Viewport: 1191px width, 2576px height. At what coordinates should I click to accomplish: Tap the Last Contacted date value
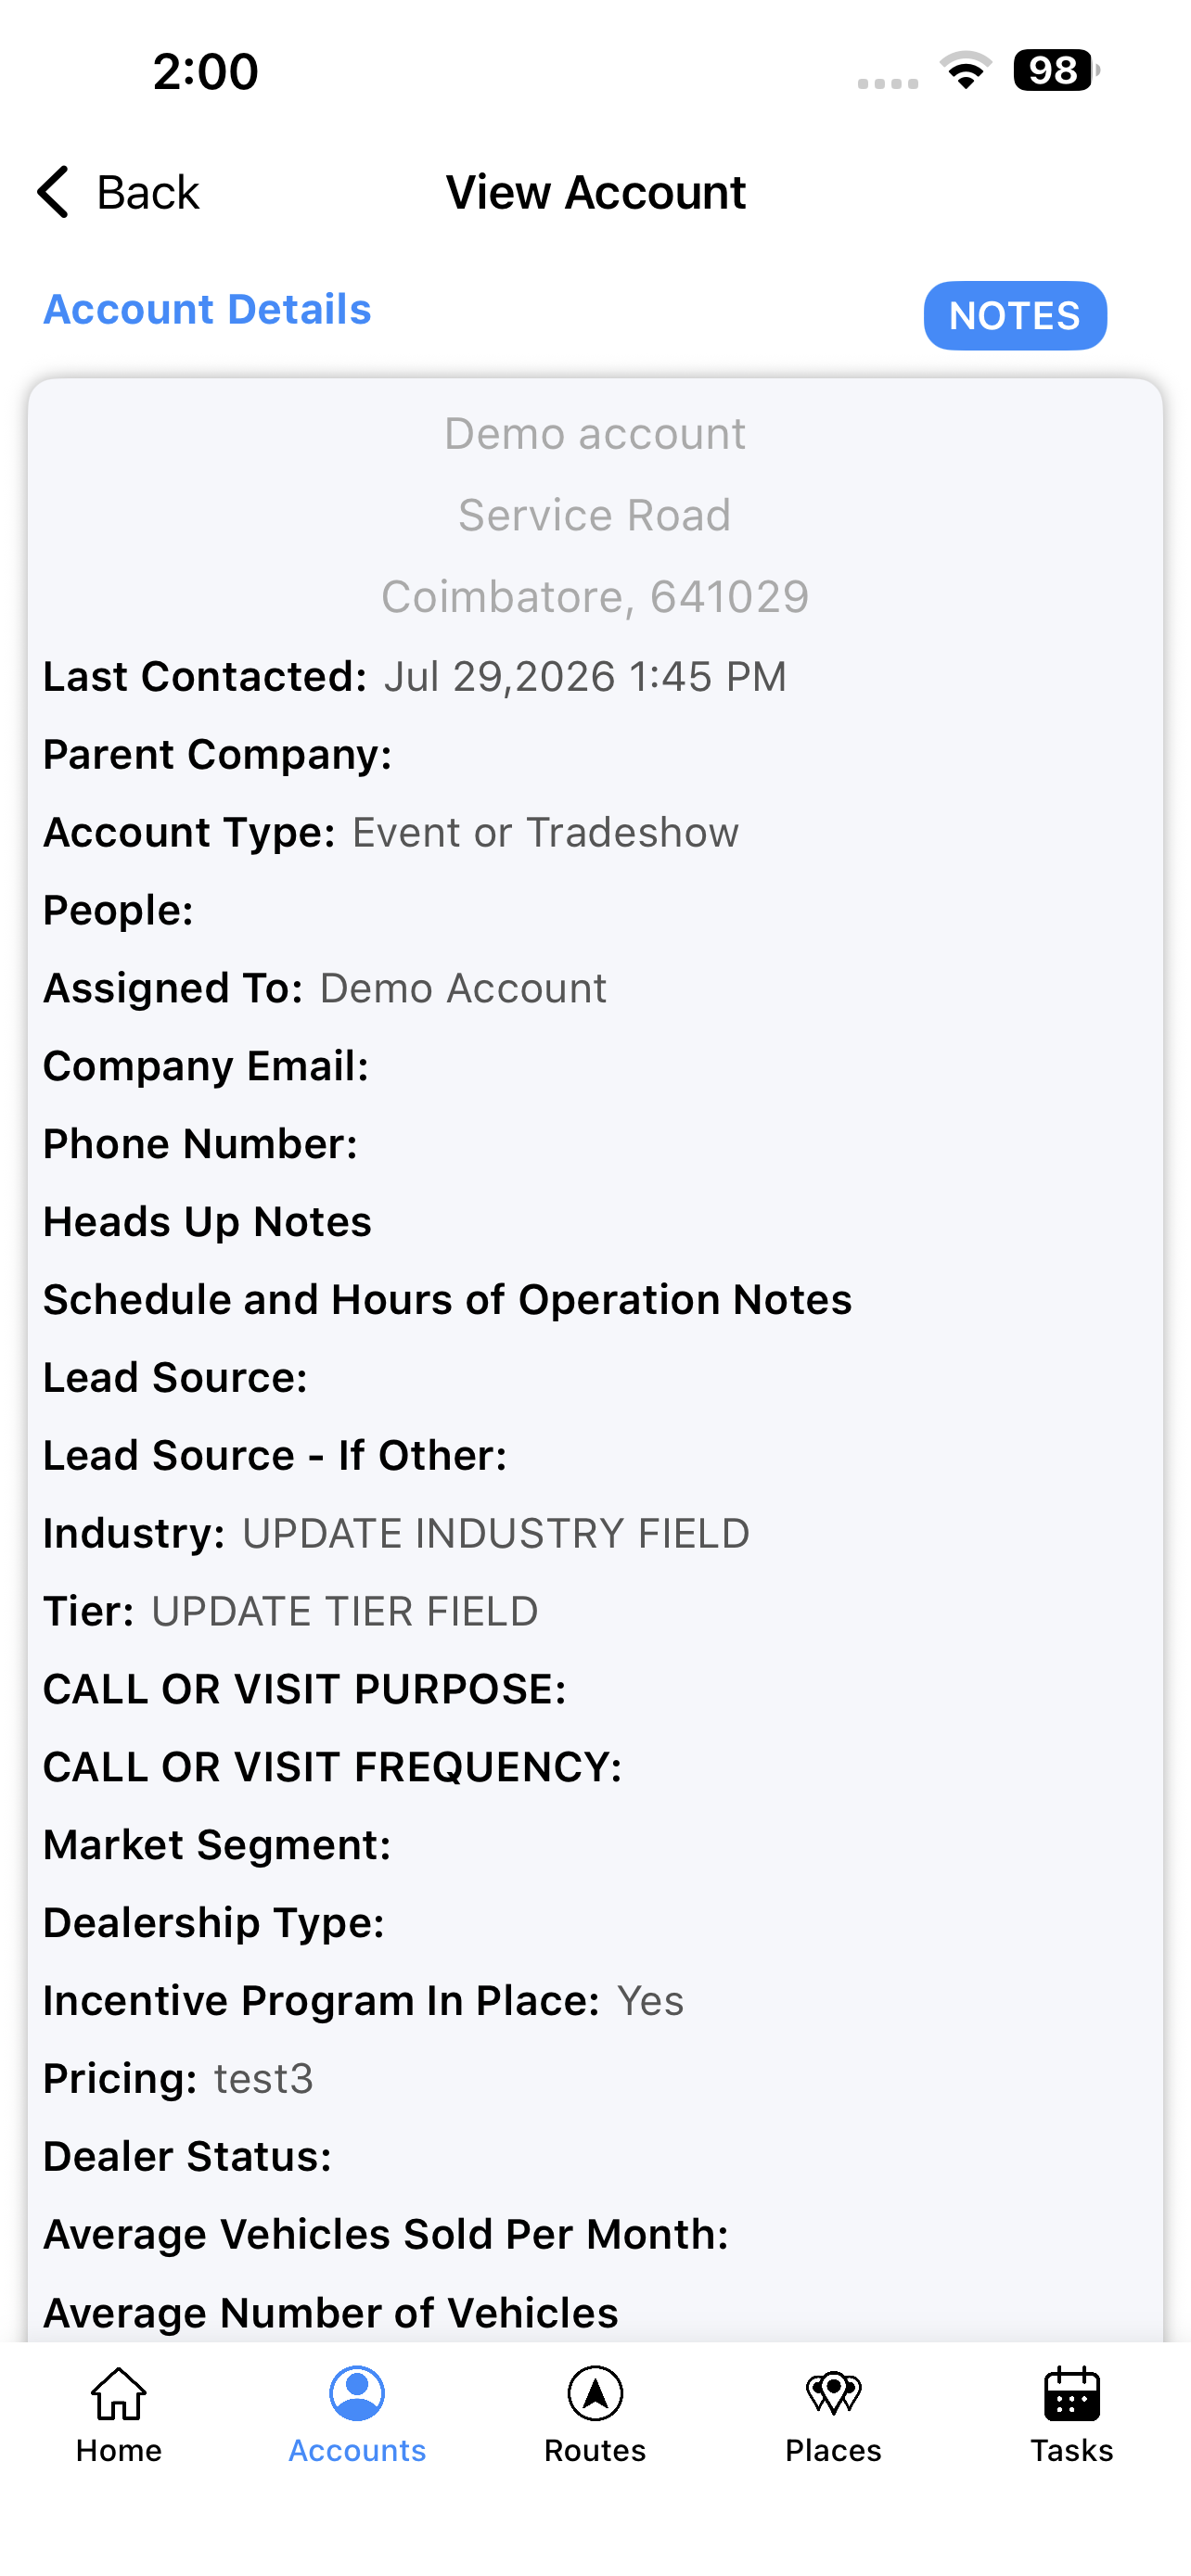click(585, 677)
